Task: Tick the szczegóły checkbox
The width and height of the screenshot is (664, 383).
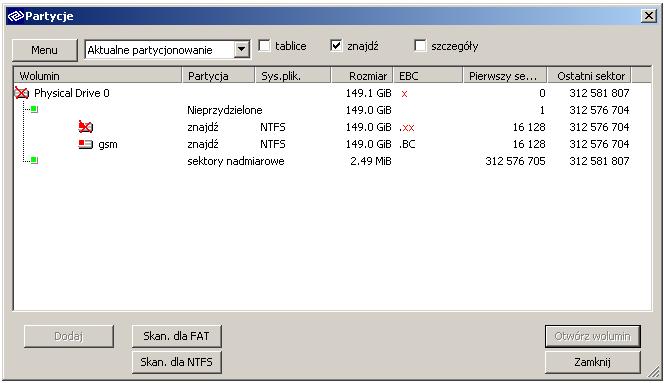Action: 420,45
